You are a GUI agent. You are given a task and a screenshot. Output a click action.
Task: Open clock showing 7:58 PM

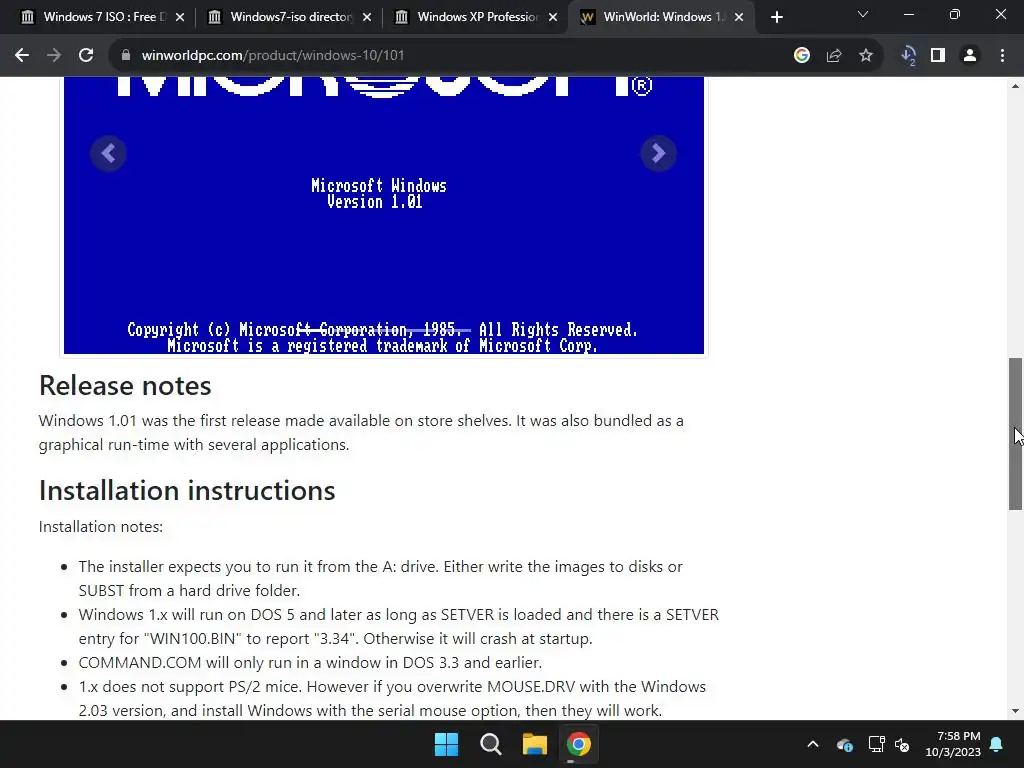(x=953, y=744)
